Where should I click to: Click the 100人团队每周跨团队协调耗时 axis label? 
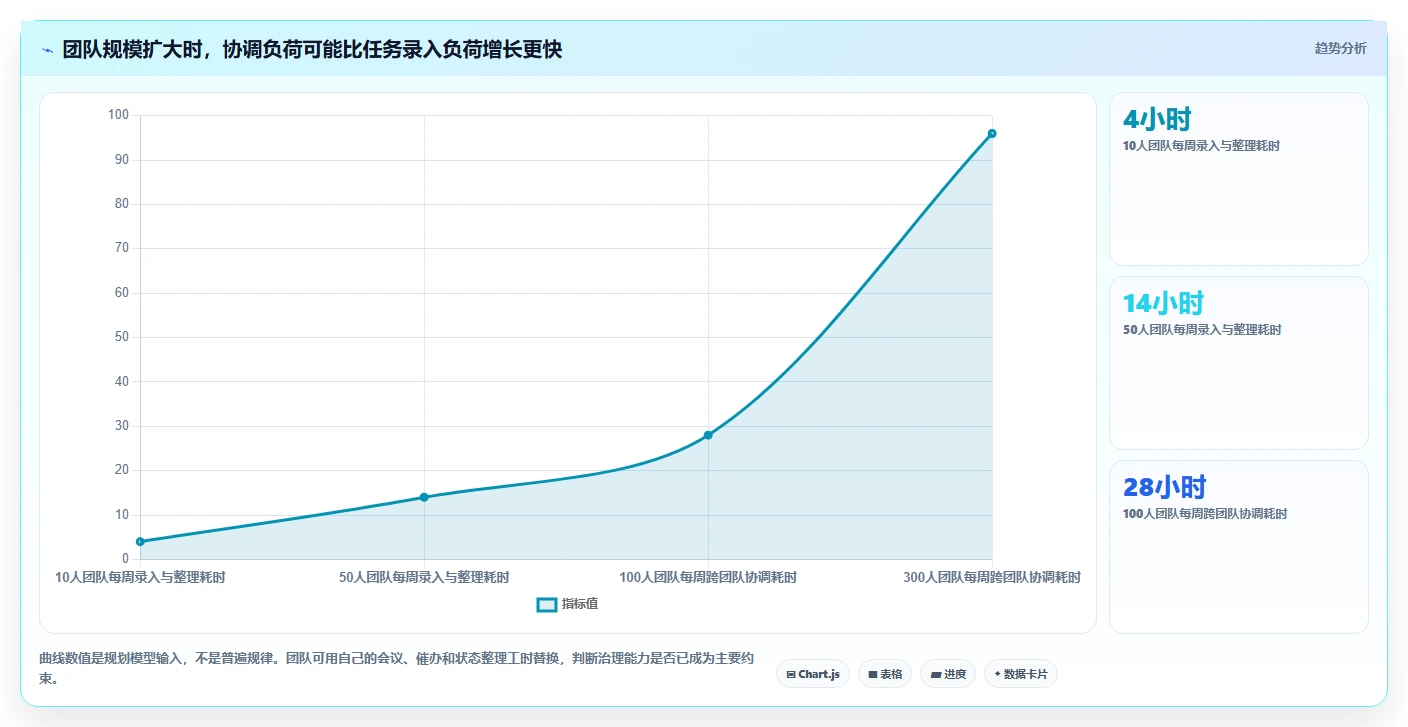(708, 577)
